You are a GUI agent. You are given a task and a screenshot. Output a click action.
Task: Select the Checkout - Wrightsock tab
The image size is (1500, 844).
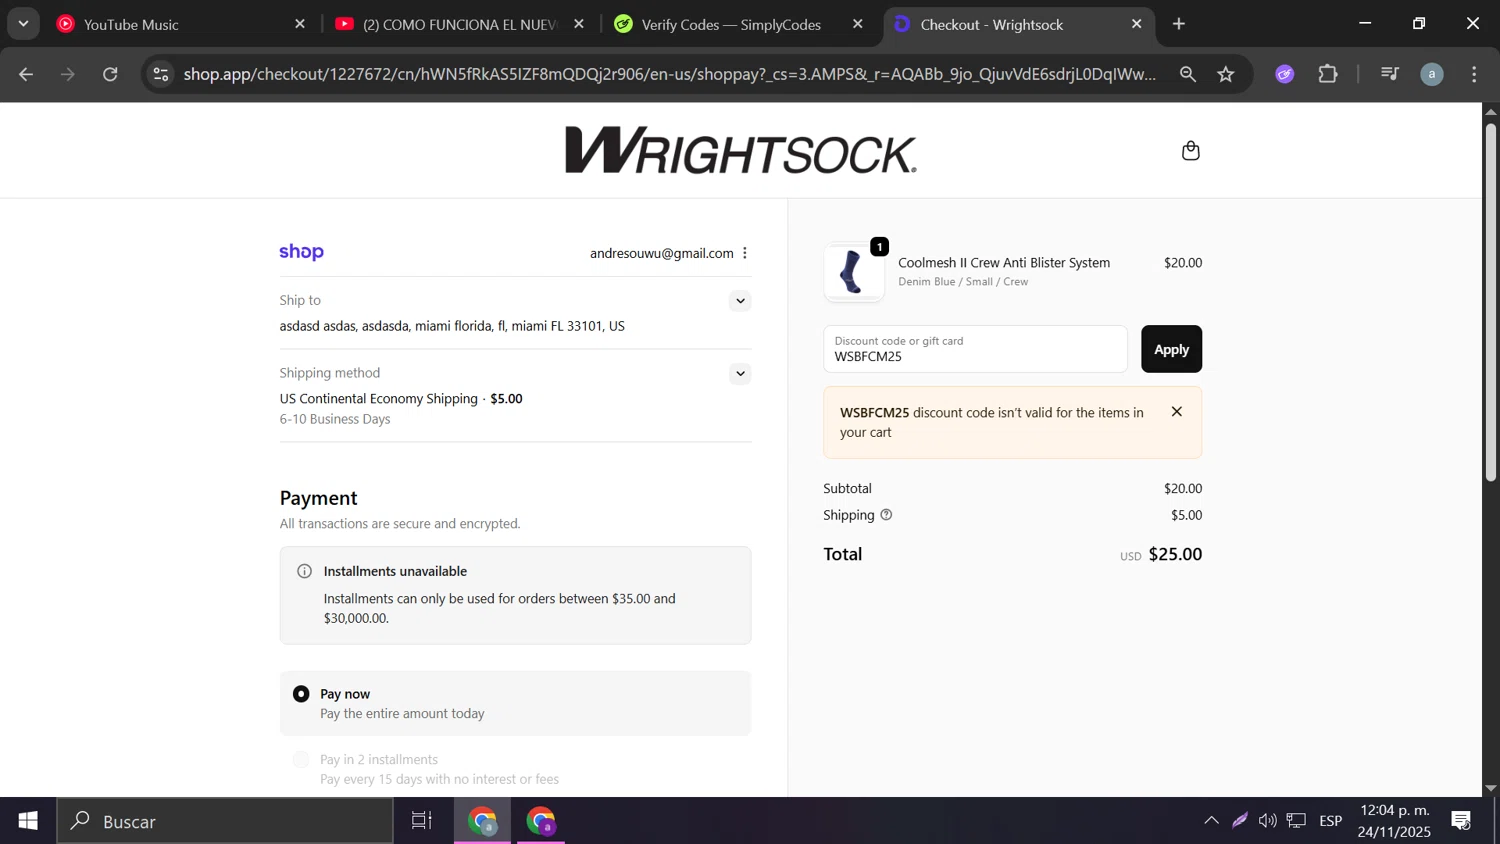(x=1018, y=24)
